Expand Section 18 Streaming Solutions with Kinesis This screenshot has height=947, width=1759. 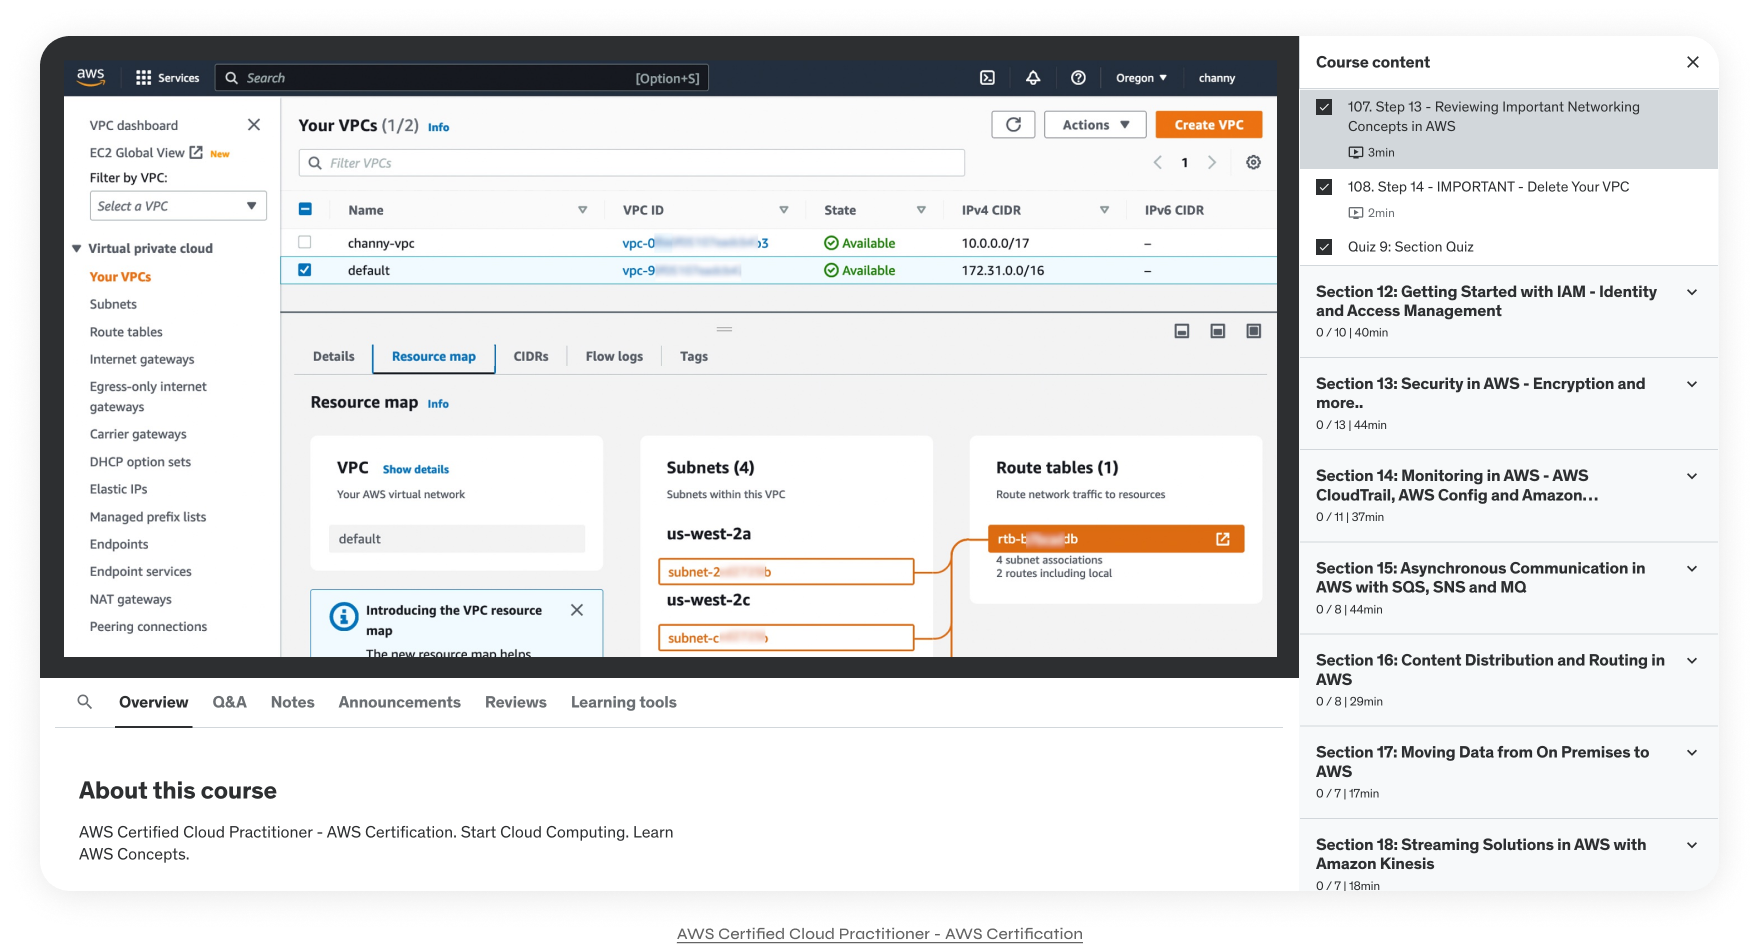click(x=1692, y=845)
